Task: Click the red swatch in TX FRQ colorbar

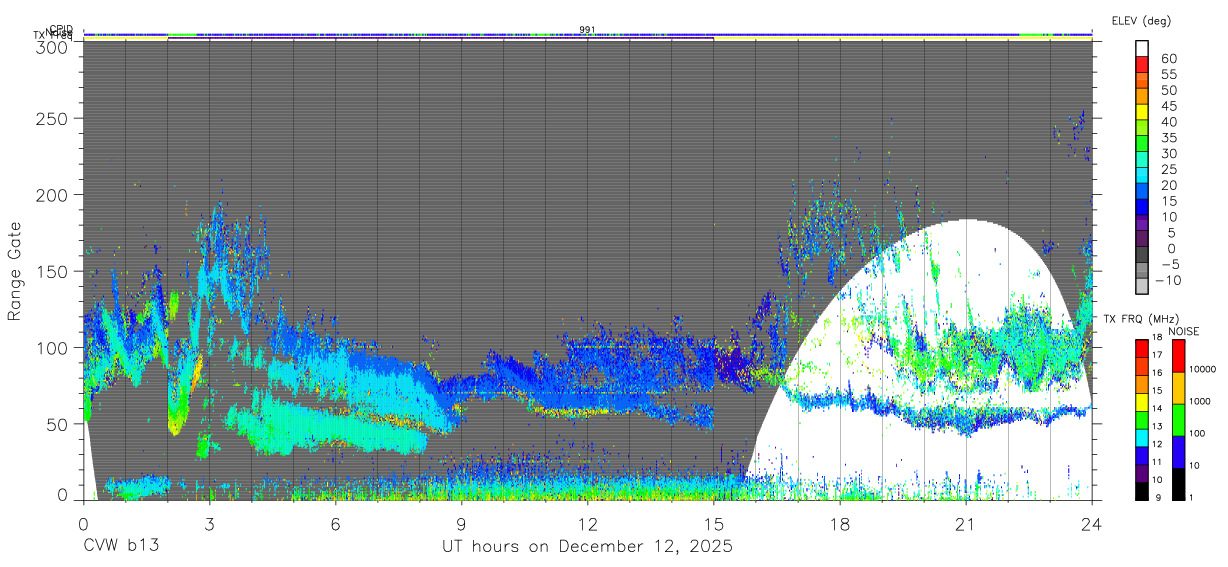Action: (x=1141, y=349)
